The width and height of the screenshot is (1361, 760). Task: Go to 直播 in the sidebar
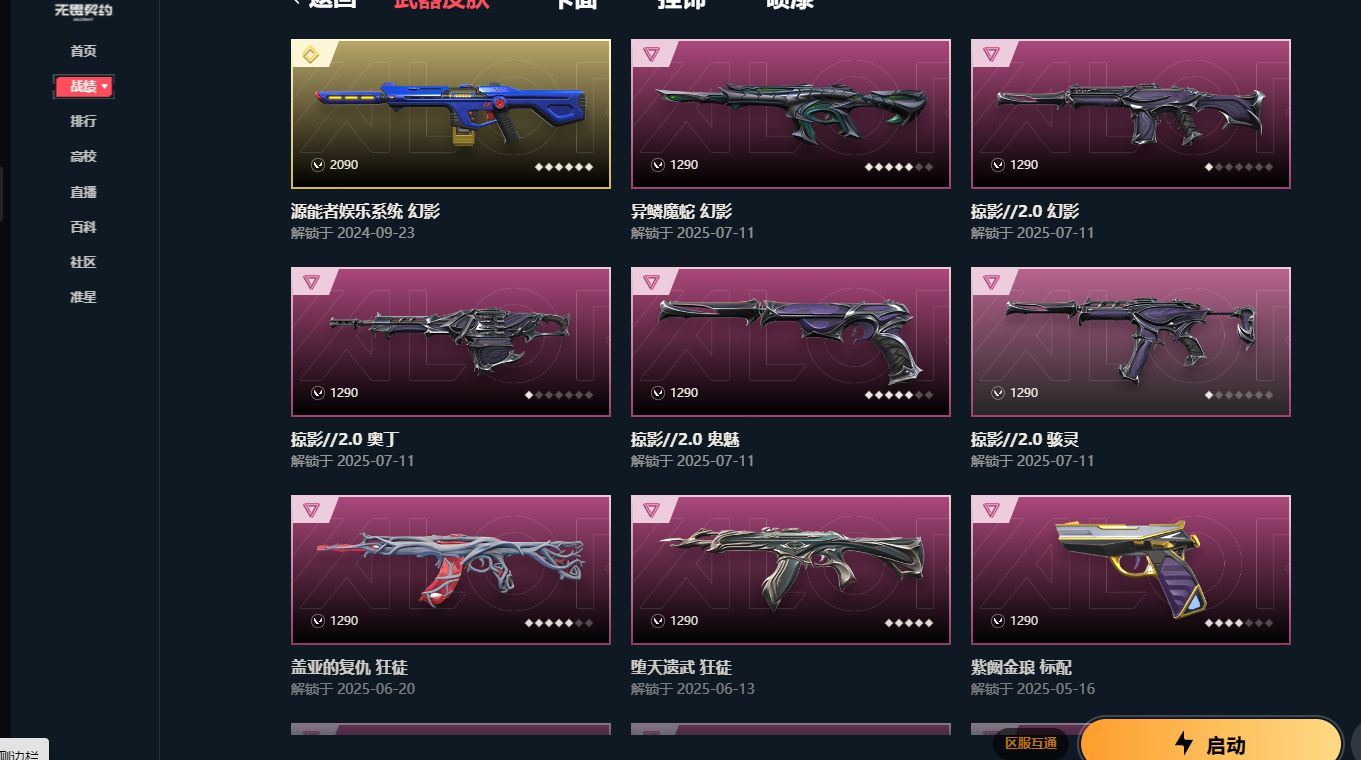point(83,192)
